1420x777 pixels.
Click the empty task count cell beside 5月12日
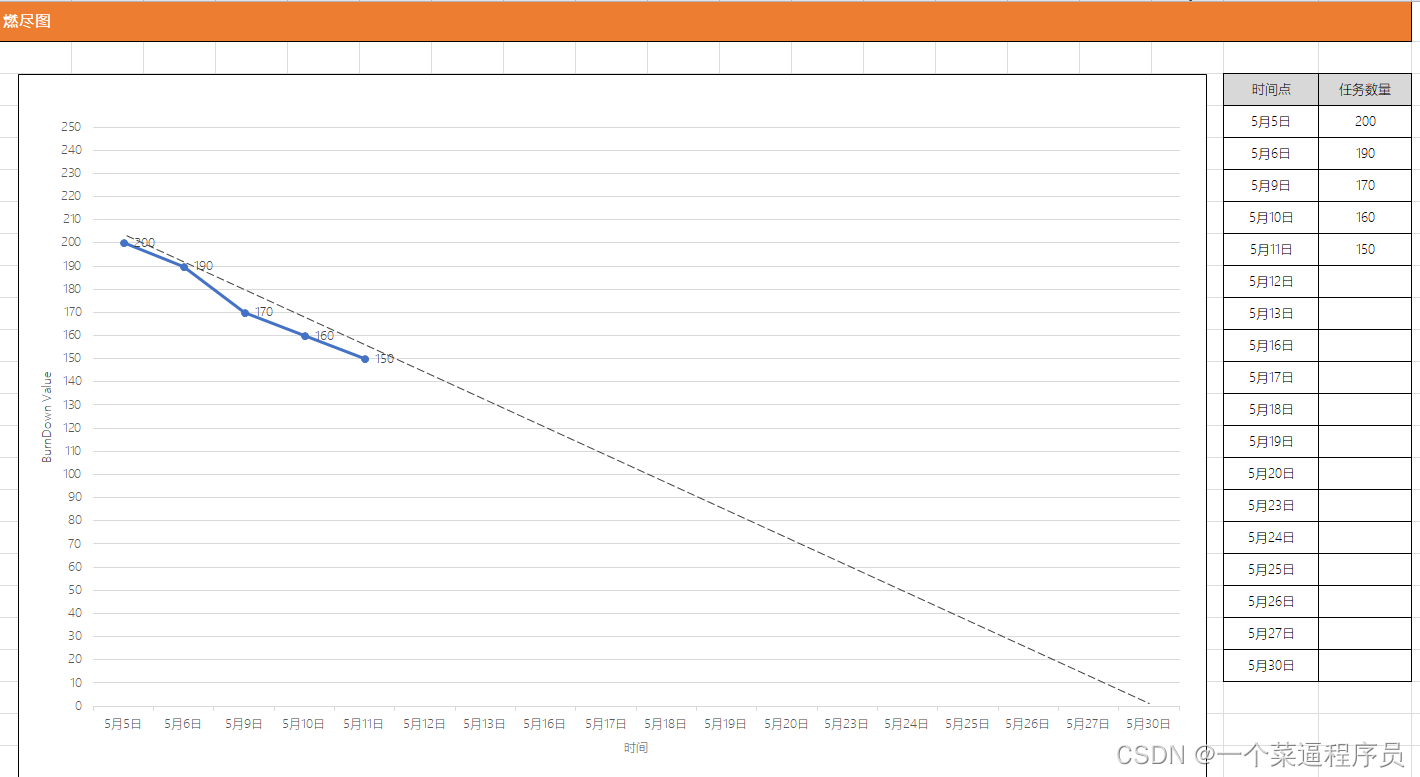pyautogui.click(x=1365, y=281)
